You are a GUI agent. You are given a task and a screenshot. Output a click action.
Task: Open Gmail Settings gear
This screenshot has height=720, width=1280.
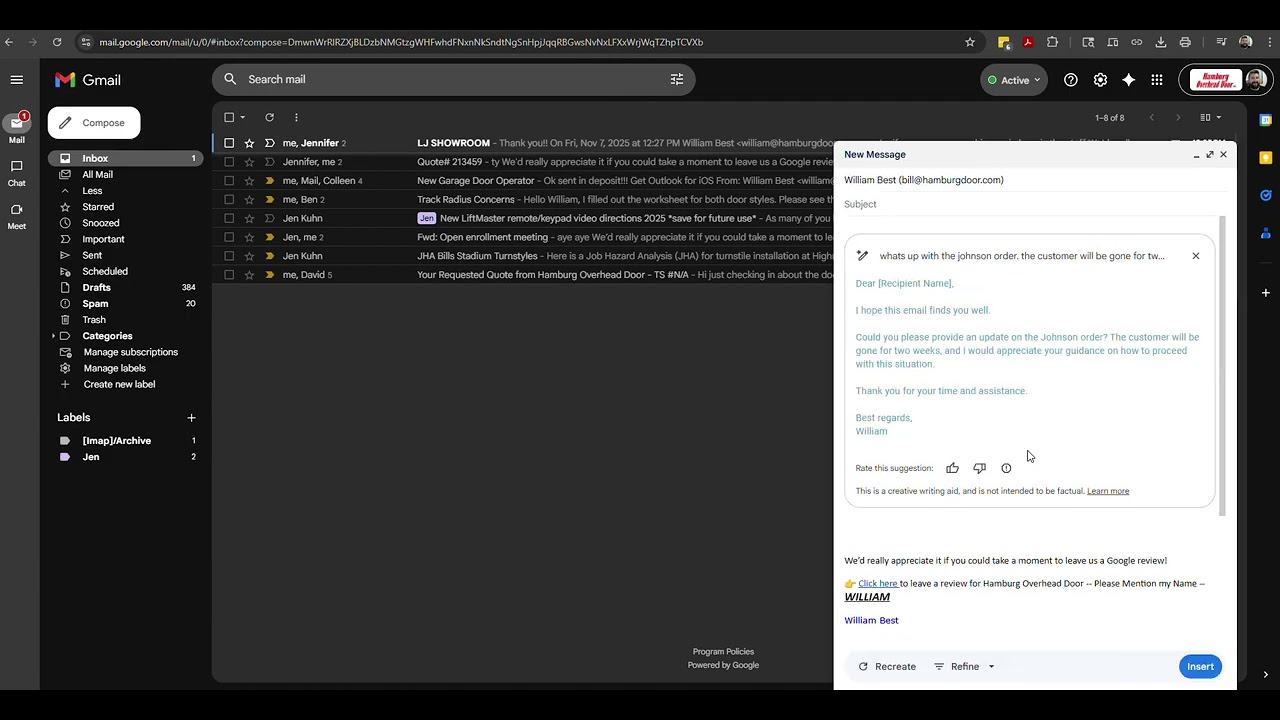click(1100, 80)
